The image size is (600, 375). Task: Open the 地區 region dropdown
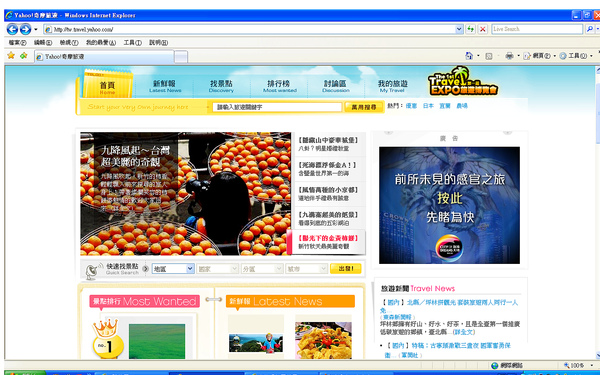click(173, 269)
